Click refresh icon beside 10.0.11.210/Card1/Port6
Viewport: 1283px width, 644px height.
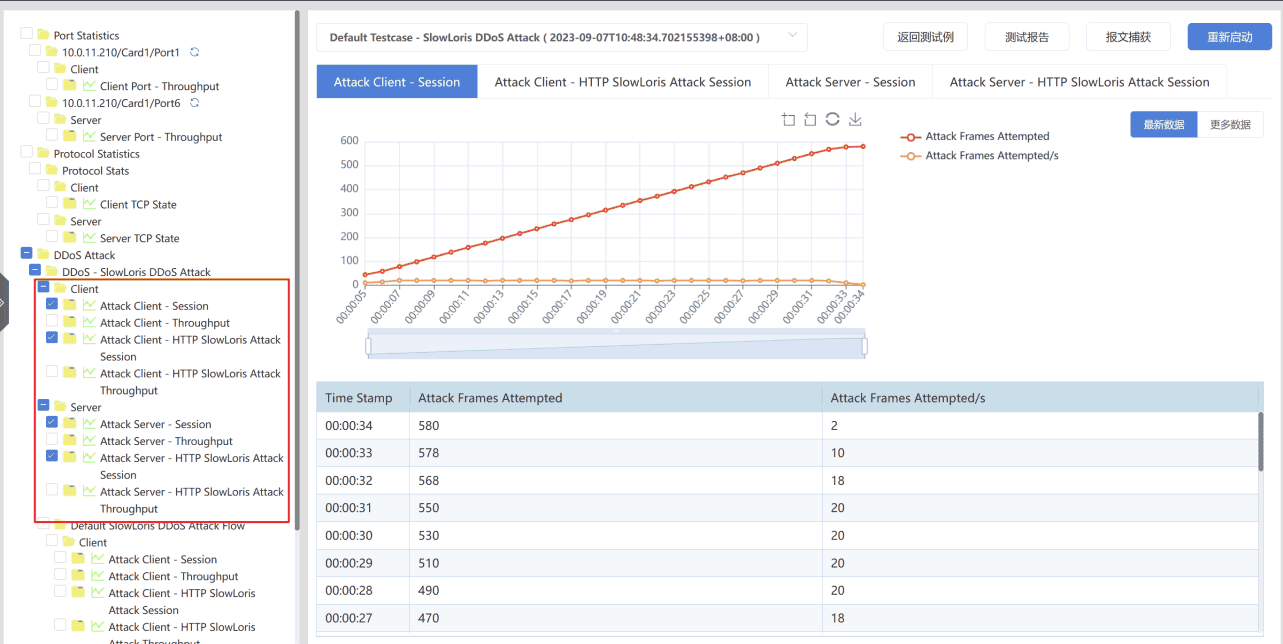click(x=194, y=103)
